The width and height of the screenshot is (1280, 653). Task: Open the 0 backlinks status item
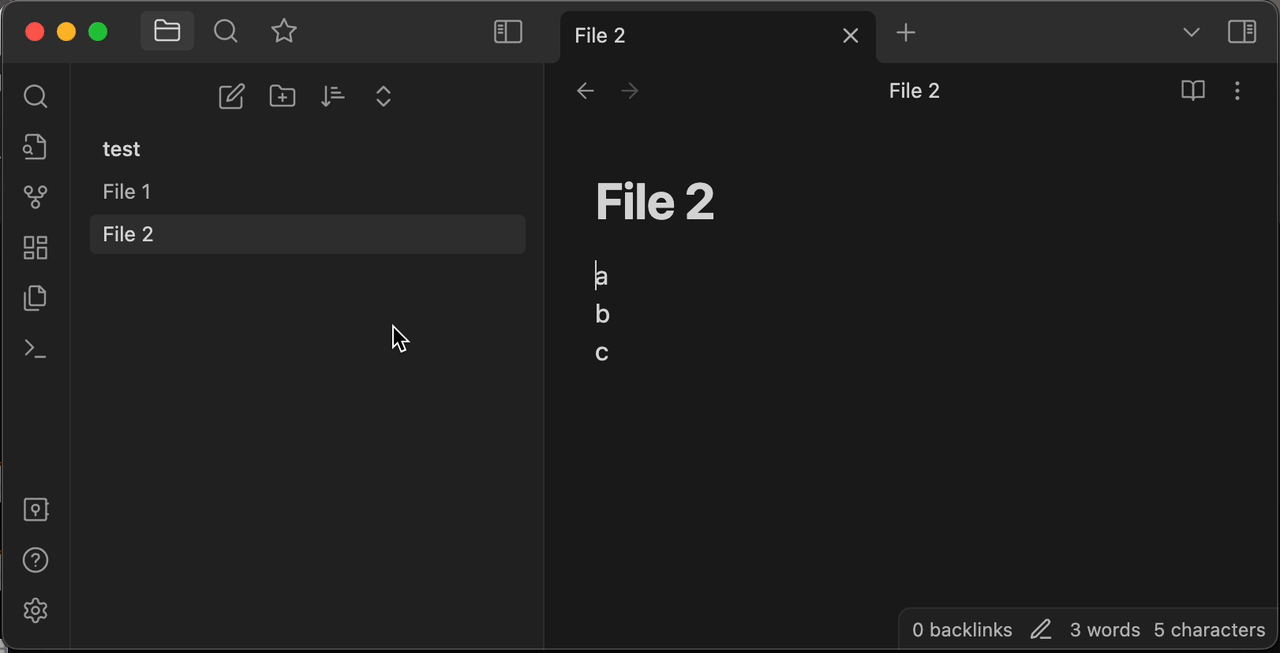pyautogui.click(x=962, y=630)
